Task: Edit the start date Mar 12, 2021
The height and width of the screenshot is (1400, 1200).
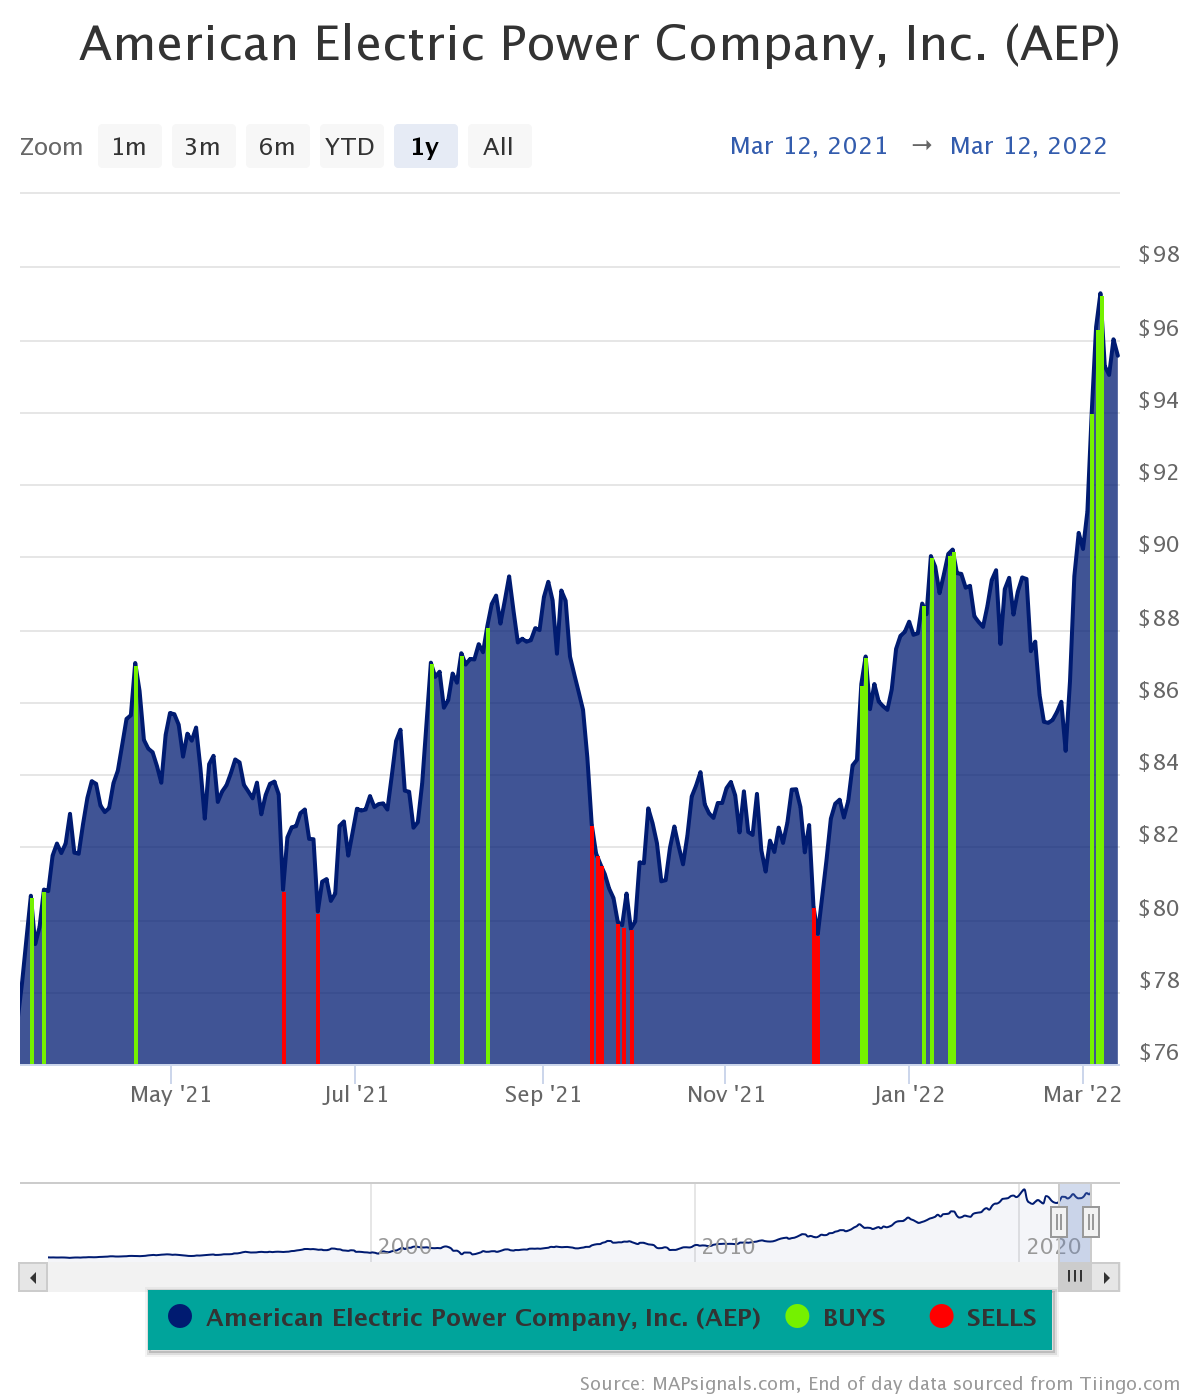Action: tap(809, 146)
